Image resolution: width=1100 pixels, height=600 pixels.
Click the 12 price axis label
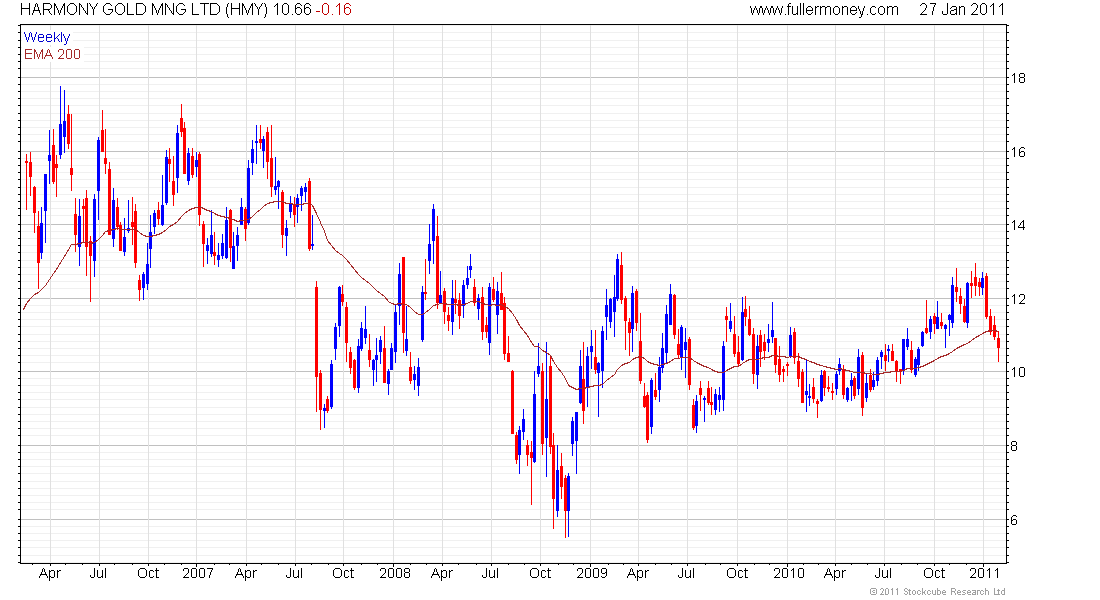[x=1018, y=300]
